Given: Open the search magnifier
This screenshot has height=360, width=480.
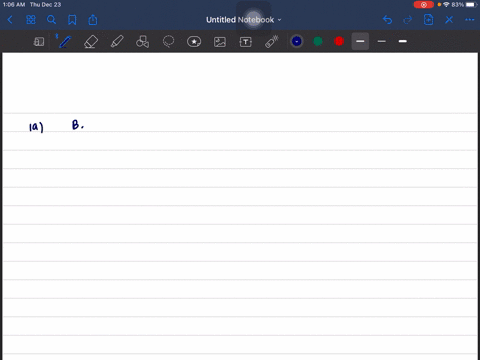Looking at the screenshot, I should (51, 20).
